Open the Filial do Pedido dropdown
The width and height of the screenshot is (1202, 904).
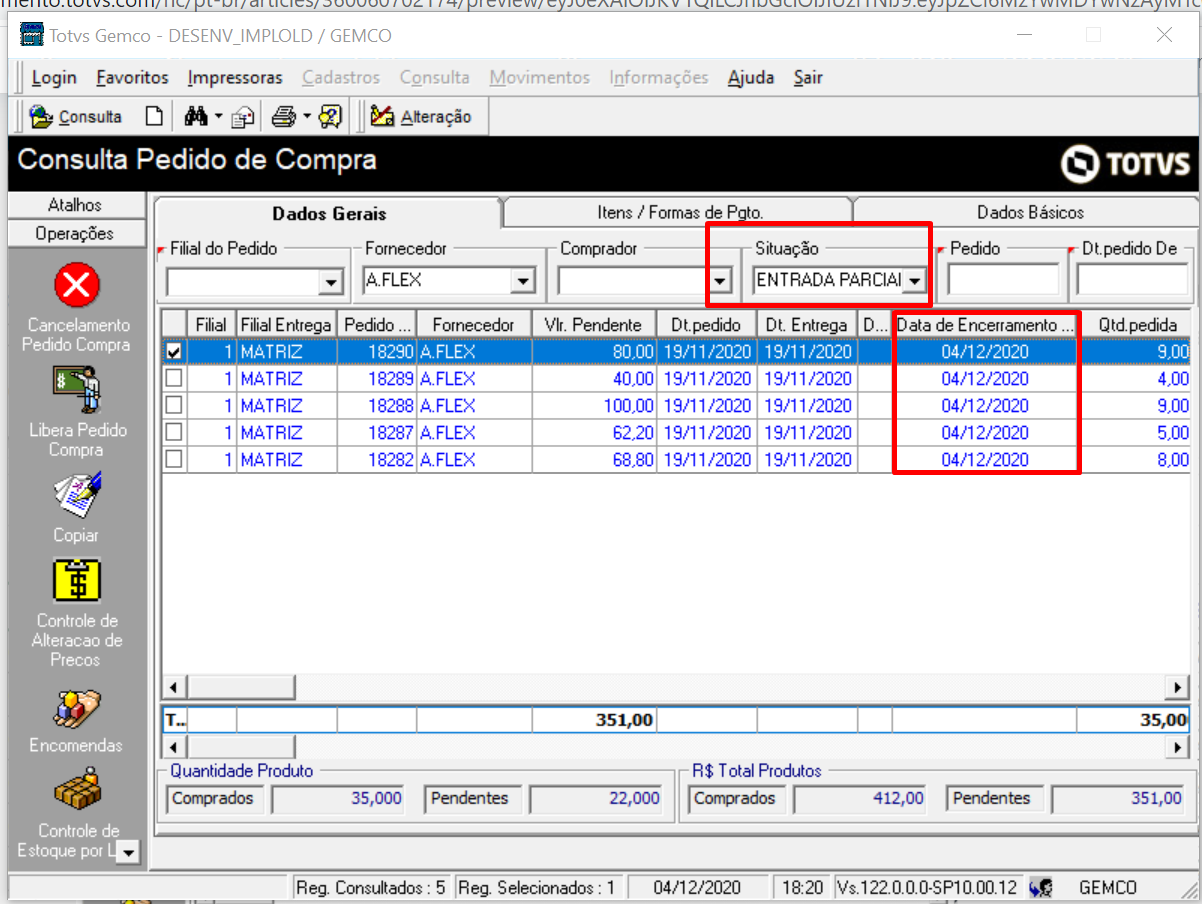tap(331, 282)
